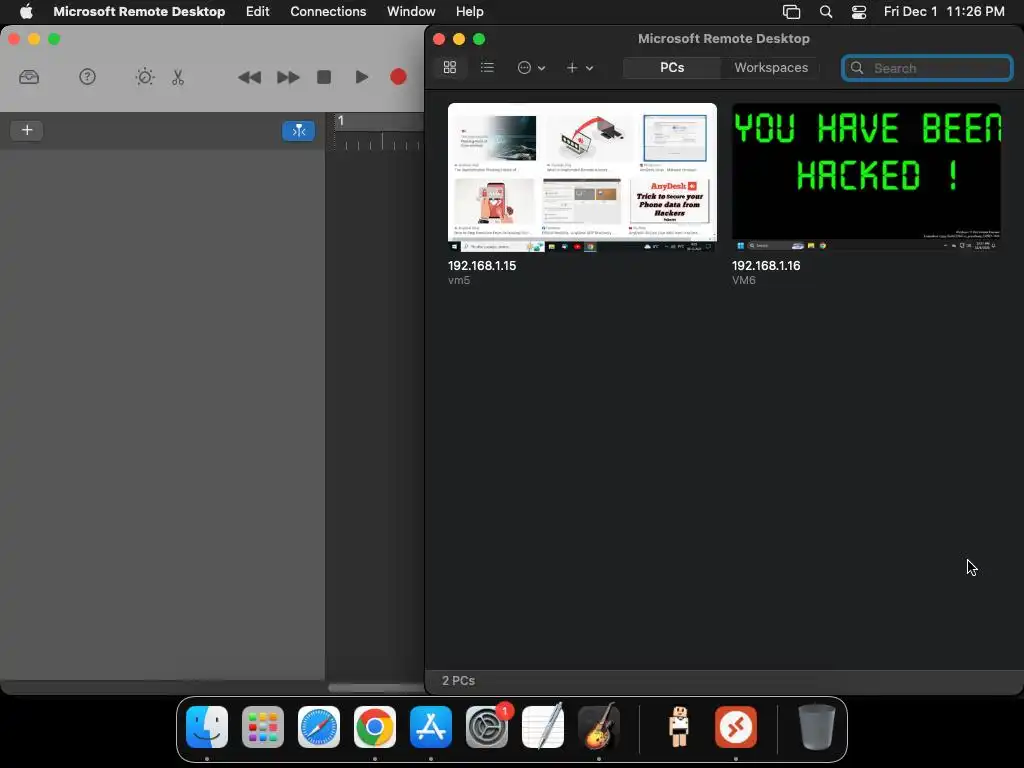The image size is (1024, 768).
Task: Open the Library tray icon in GarageBand window
Action: pyautogui.click(x=29, y=77)
